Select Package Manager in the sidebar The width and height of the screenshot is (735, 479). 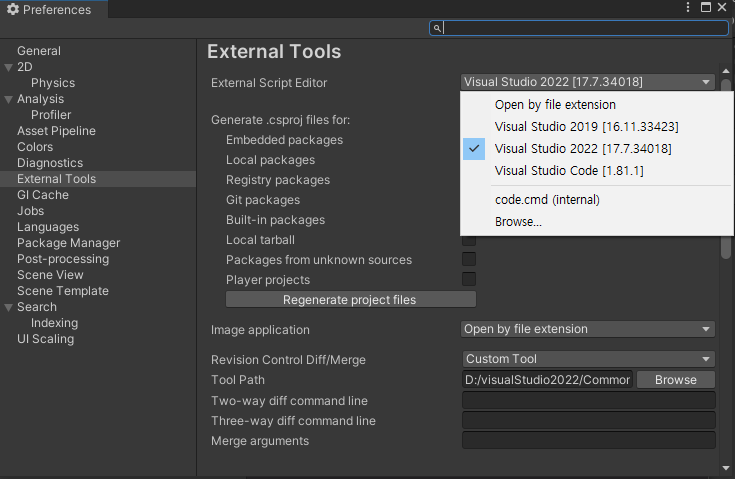[68, 243]
